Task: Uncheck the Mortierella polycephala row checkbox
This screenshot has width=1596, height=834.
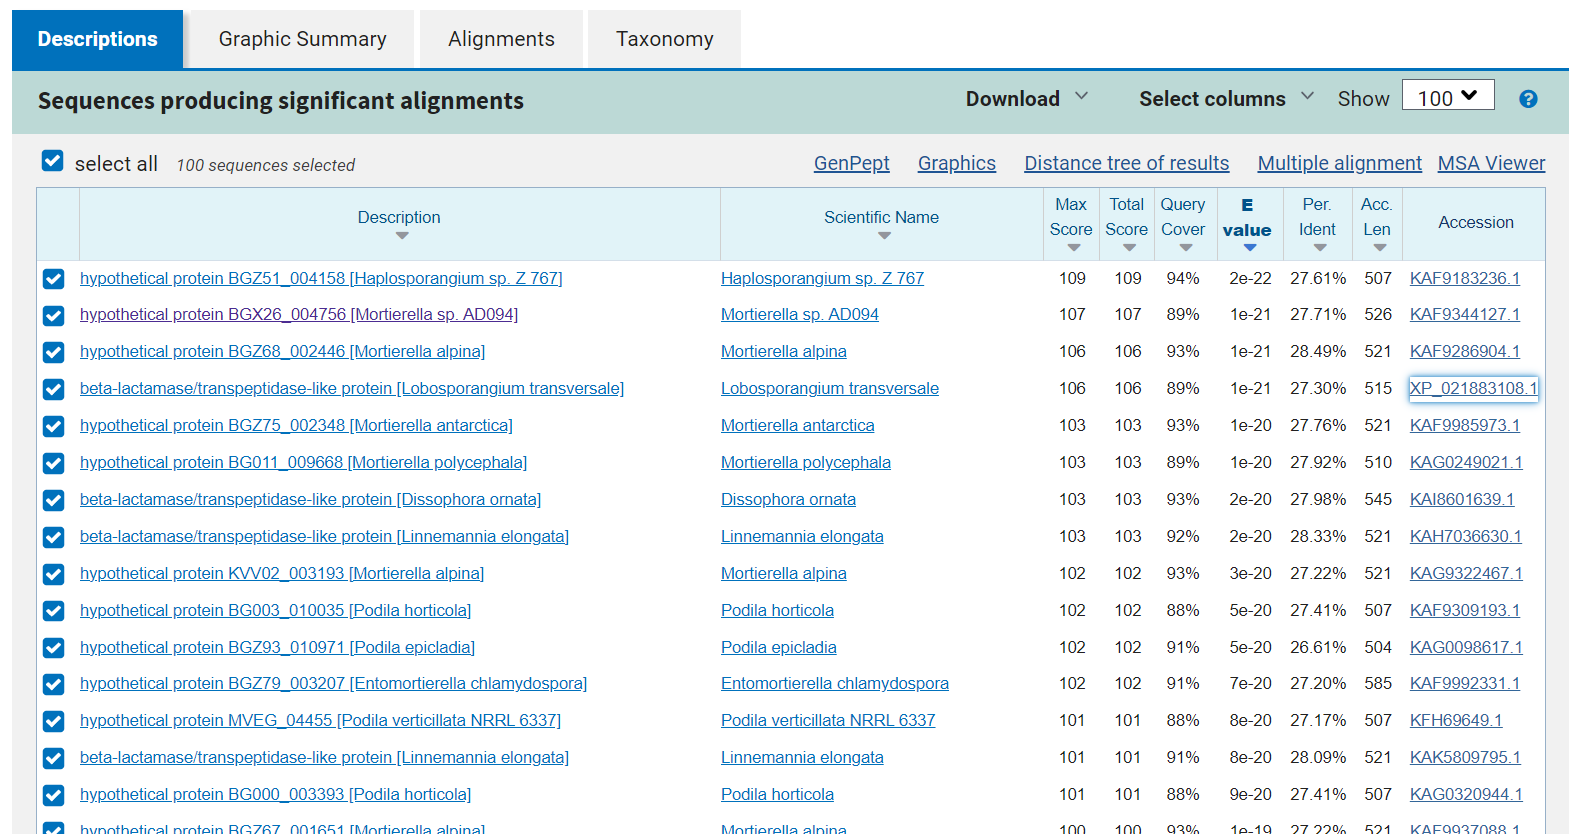Action: pyautogui.click(x=54, y=464)
